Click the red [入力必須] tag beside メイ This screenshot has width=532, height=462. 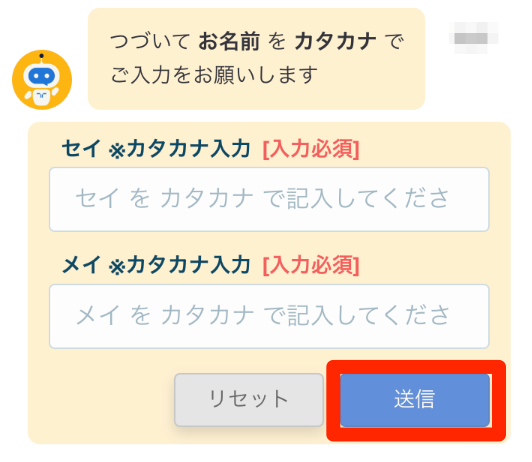(311, 265)
